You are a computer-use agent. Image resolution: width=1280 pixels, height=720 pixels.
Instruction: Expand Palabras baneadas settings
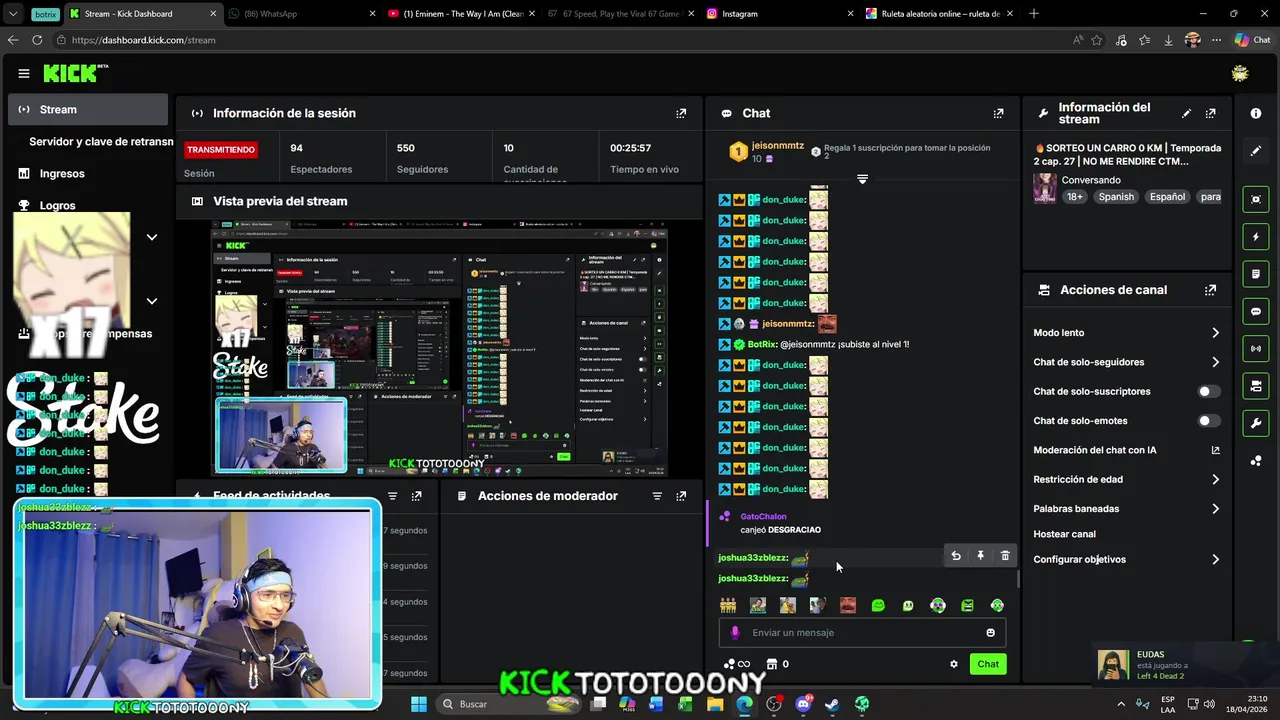point(1215,509)
